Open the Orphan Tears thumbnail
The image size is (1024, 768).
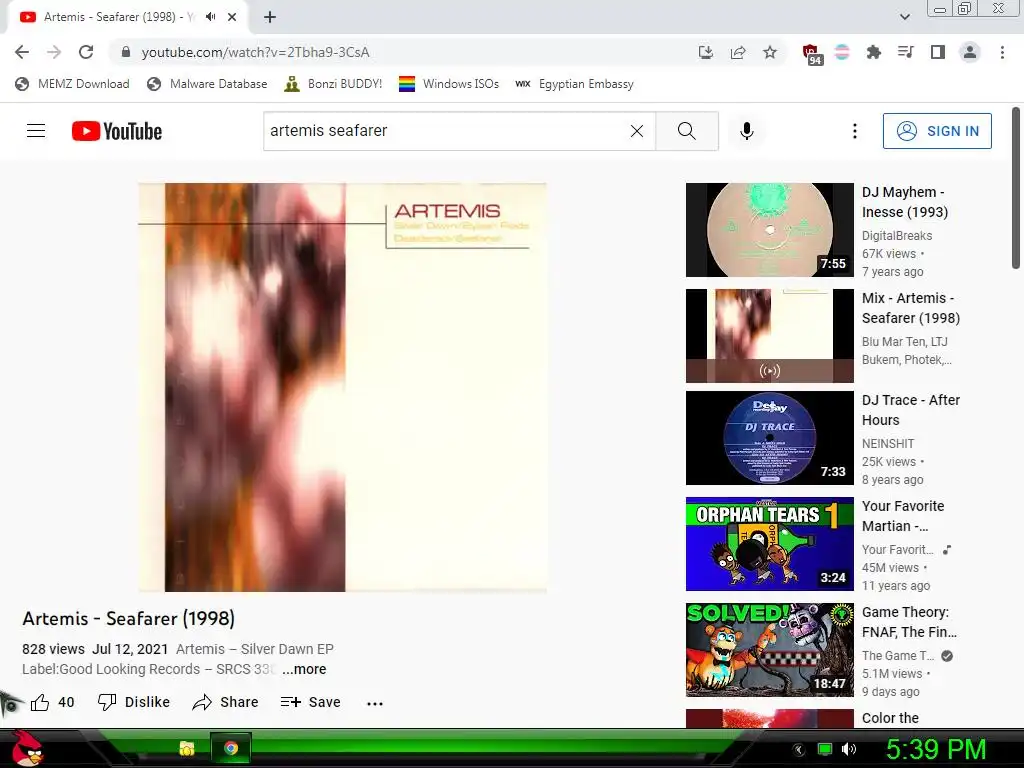click(769, 543)
